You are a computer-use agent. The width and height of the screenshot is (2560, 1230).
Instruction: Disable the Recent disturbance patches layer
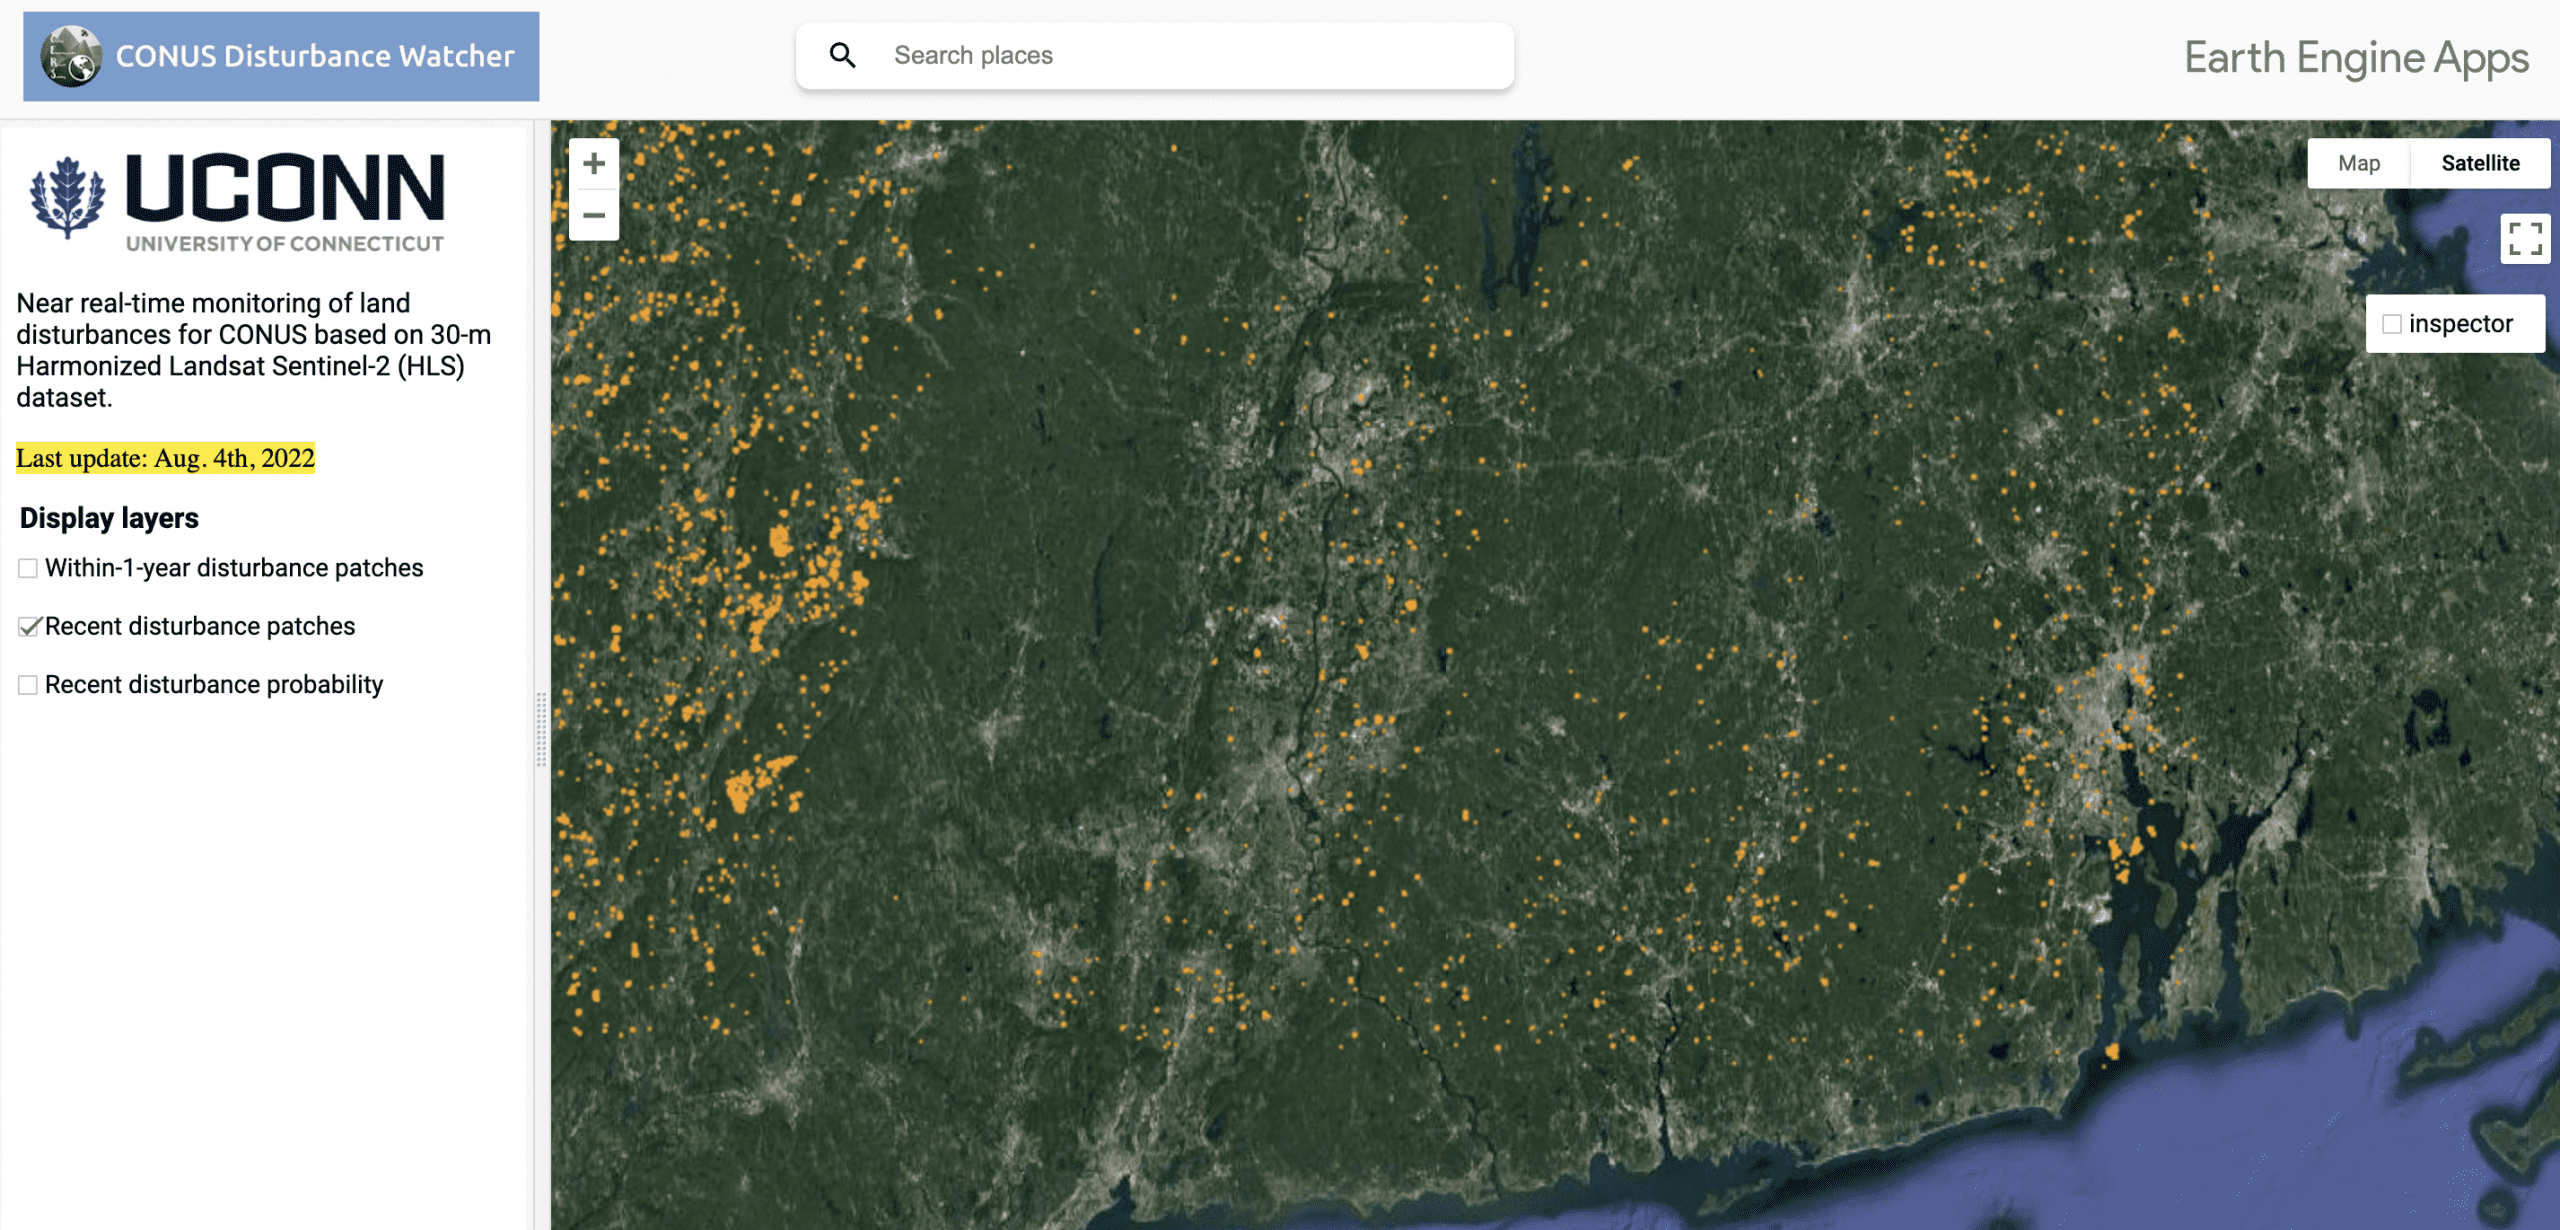(x=27, y=625)
